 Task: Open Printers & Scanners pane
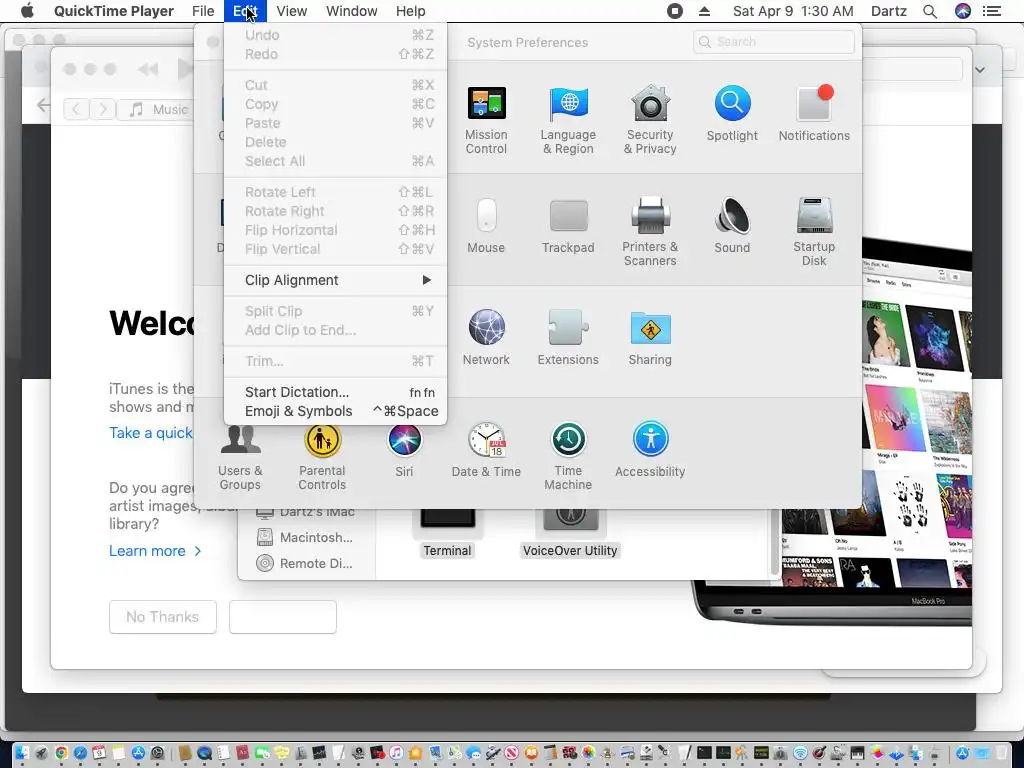coord(650,231)
